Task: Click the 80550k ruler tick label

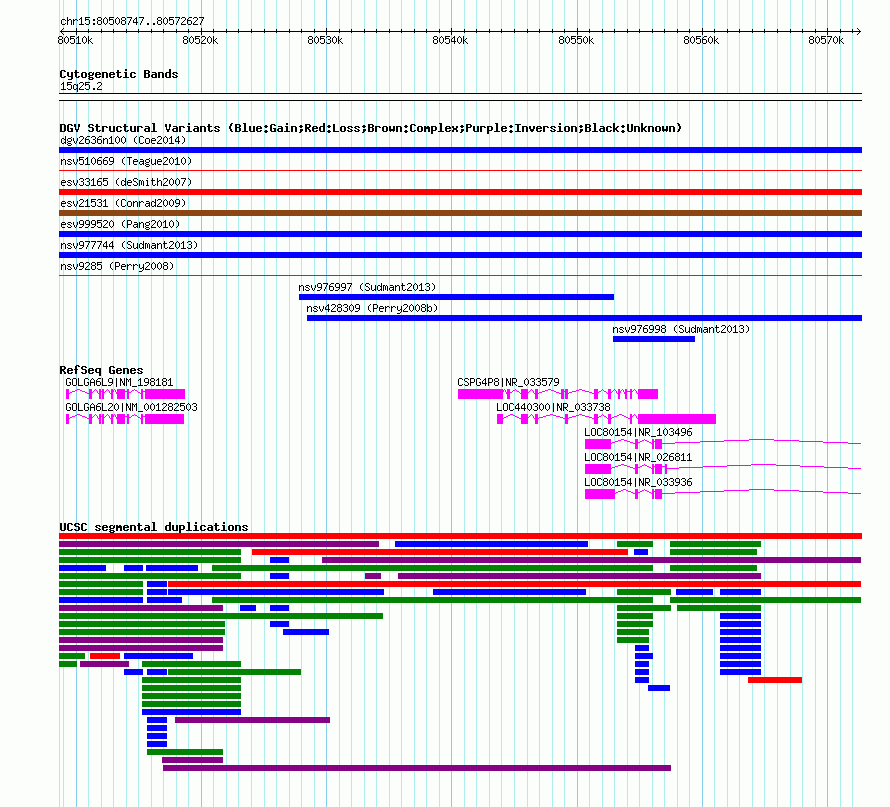Action: click(x=576, y=40)
